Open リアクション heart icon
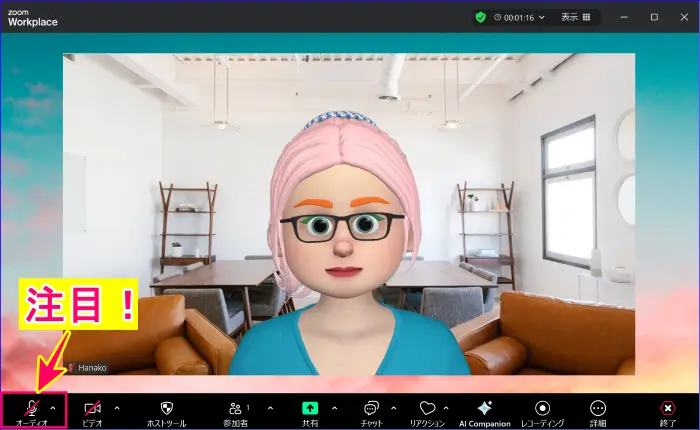This screenshot has width=700, height=430. 427,408
